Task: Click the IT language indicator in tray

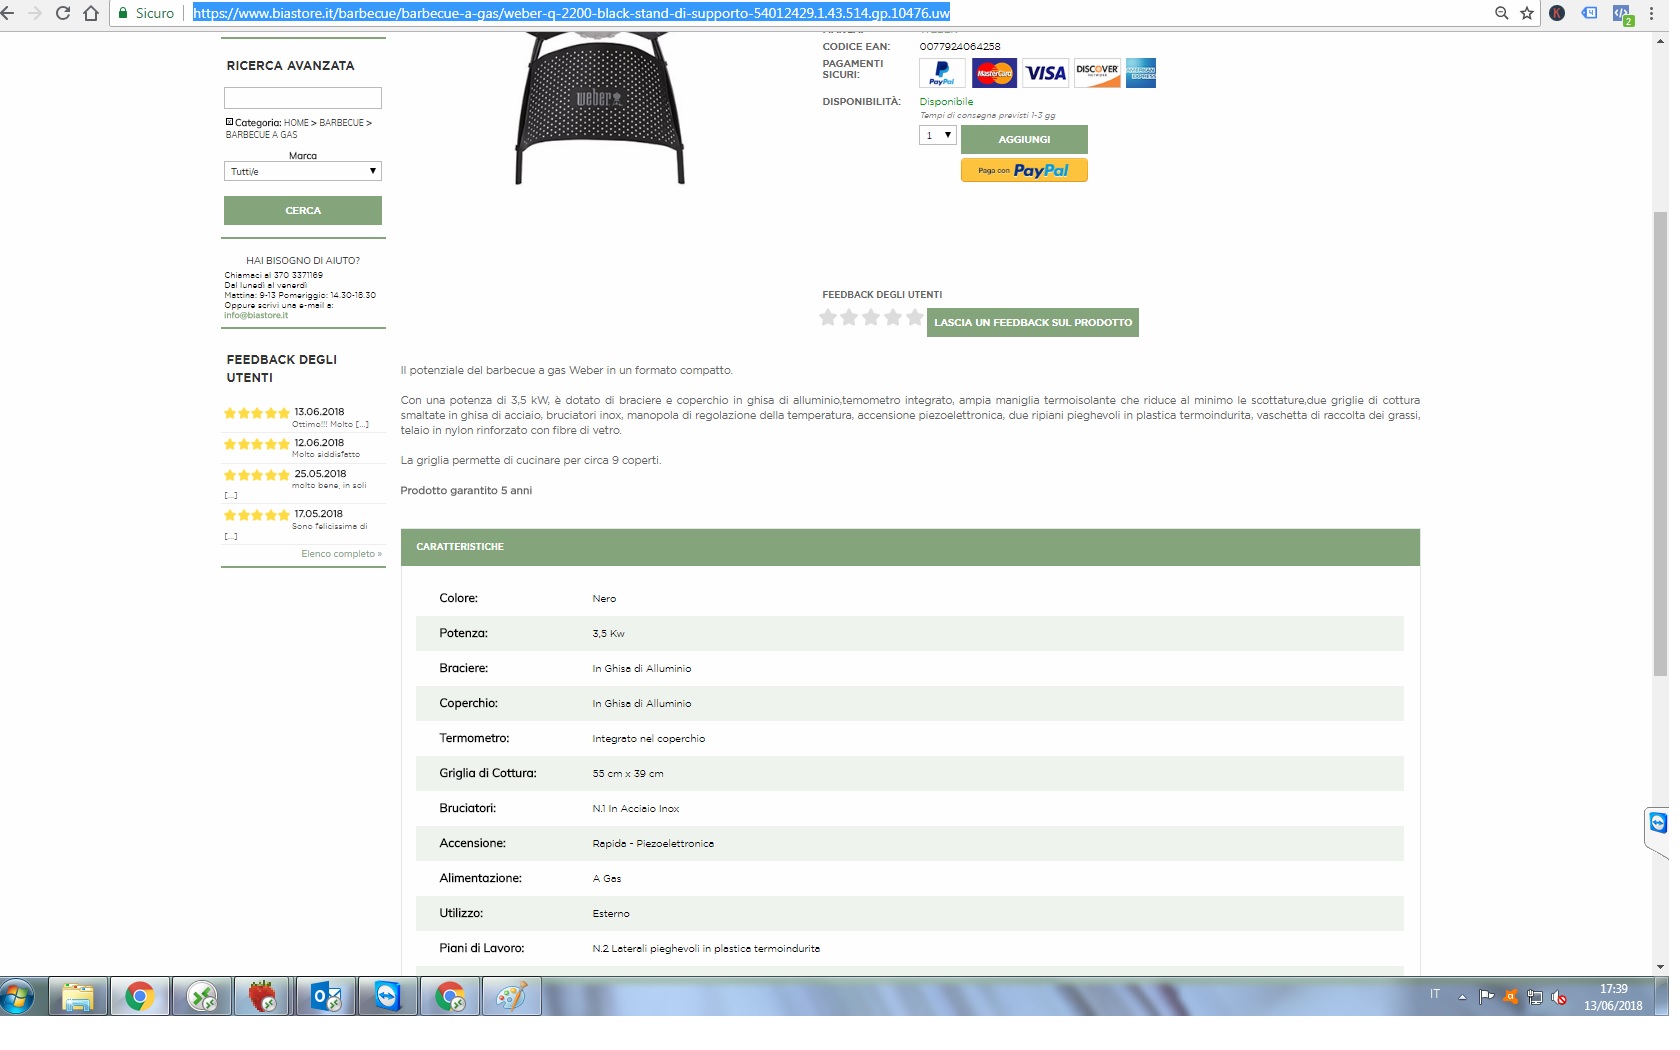Action: click(x=1435, y=994)
